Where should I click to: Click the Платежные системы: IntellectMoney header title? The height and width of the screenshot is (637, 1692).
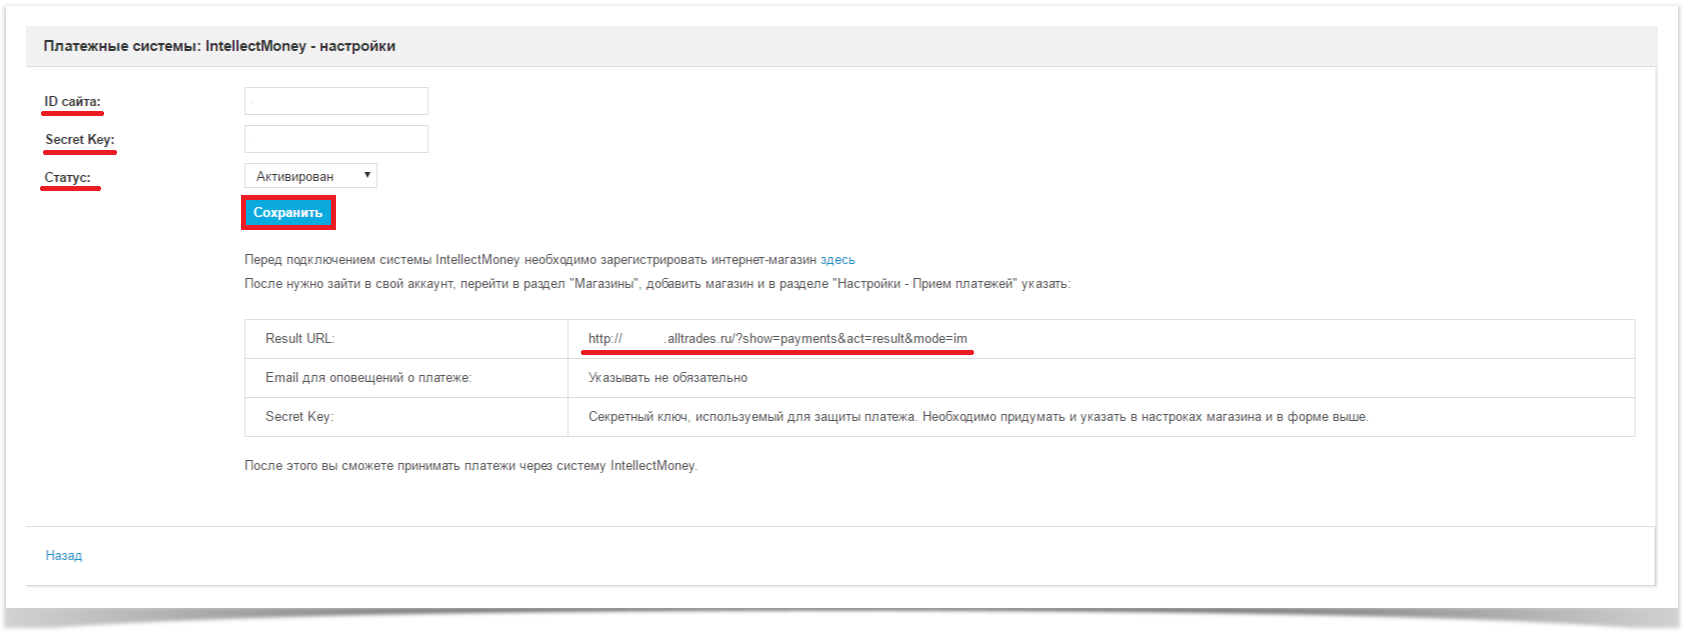[219, 46]
